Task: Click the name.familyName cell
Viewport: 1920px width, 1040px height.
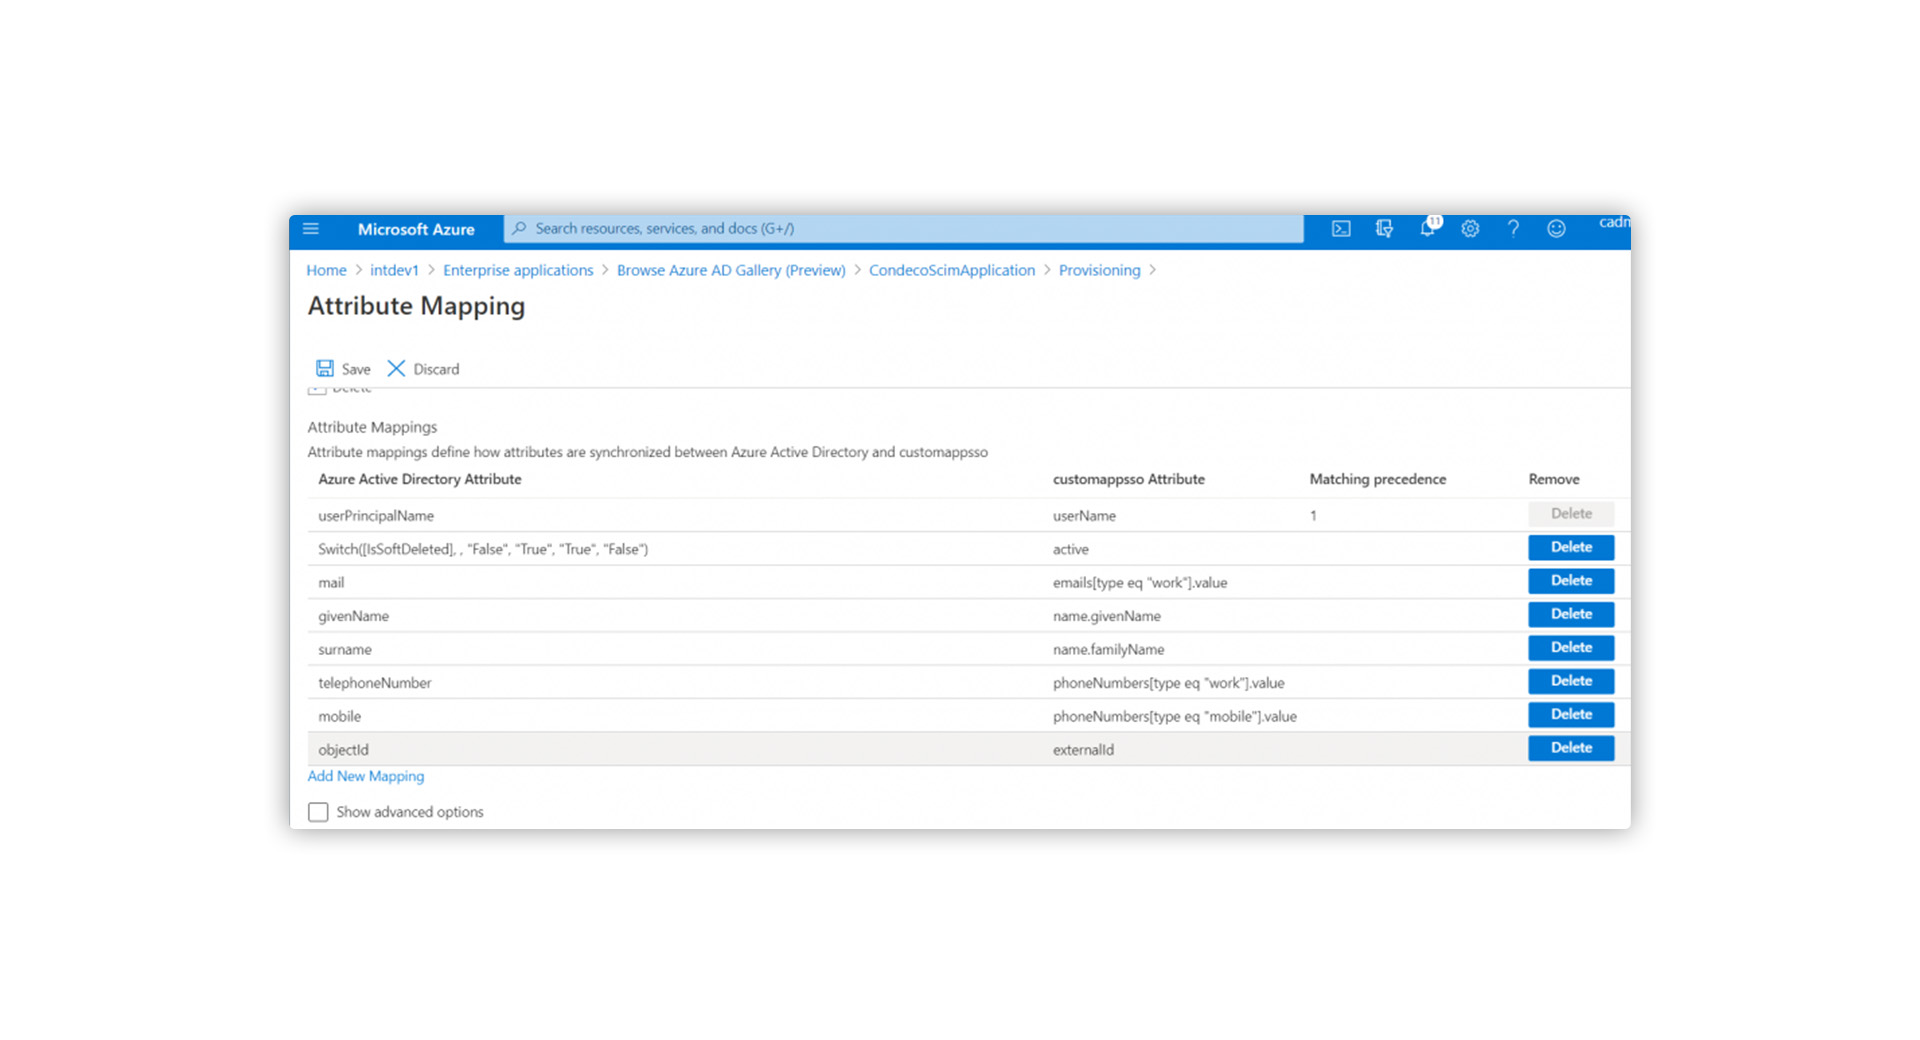Action: click(1108, 650)
